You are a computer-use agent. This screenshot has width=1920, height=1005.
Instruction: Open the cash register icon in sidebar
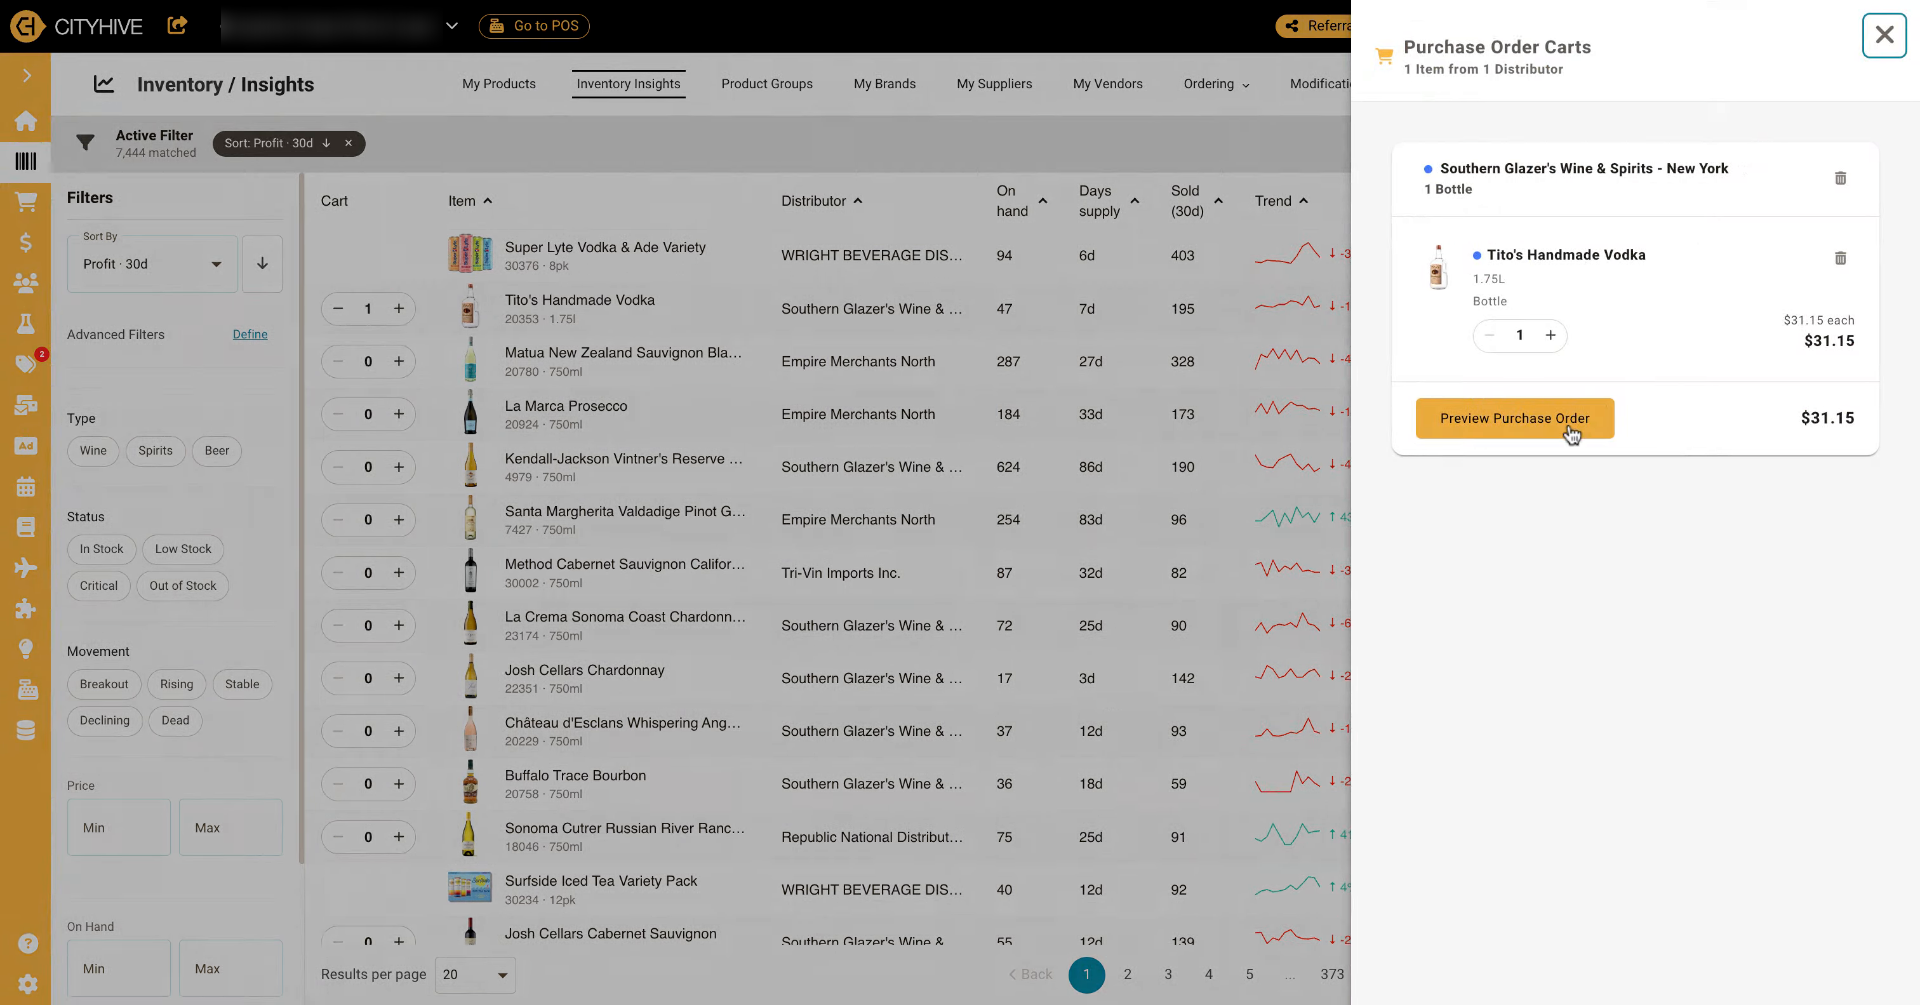click(x=26, y=690)
